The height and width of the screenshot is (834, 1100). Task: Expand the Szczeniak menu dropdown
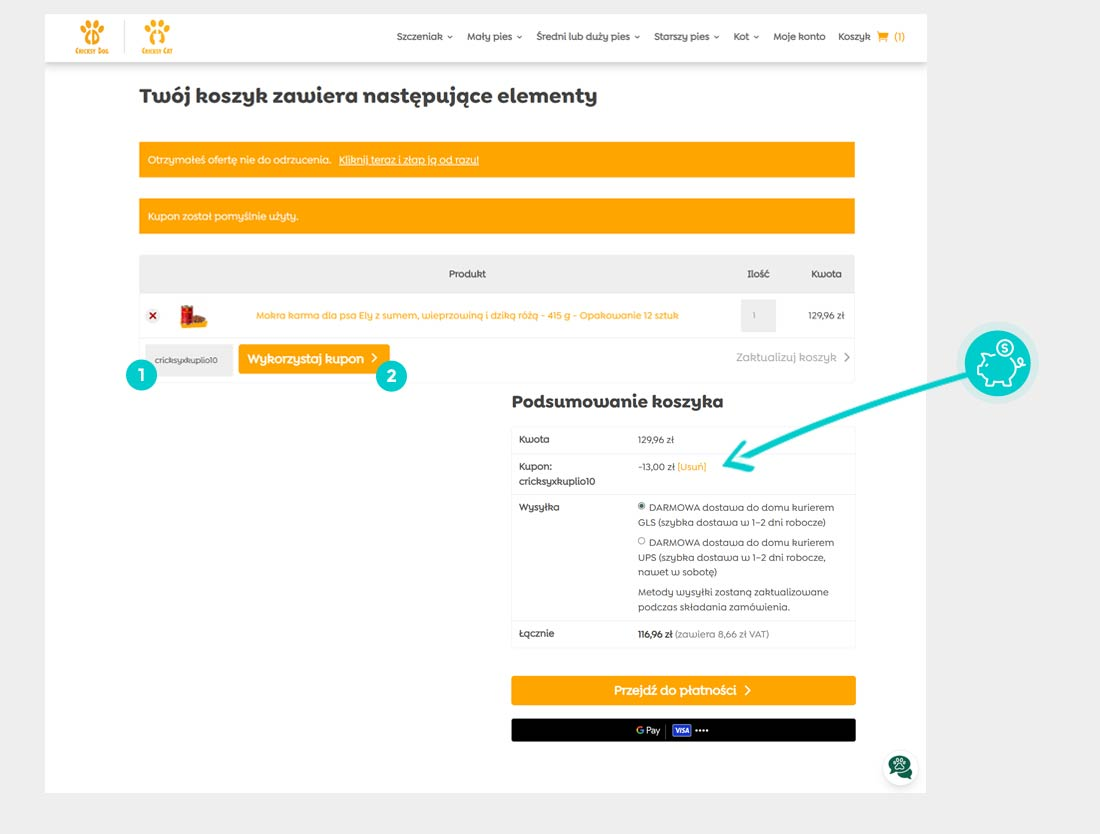(424, 37)
